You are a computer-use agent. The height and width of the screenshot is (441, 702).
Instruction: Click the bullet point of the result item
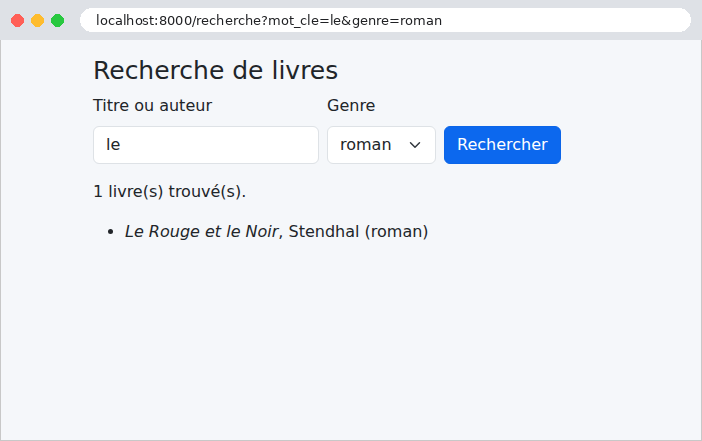tap(111, 232)
